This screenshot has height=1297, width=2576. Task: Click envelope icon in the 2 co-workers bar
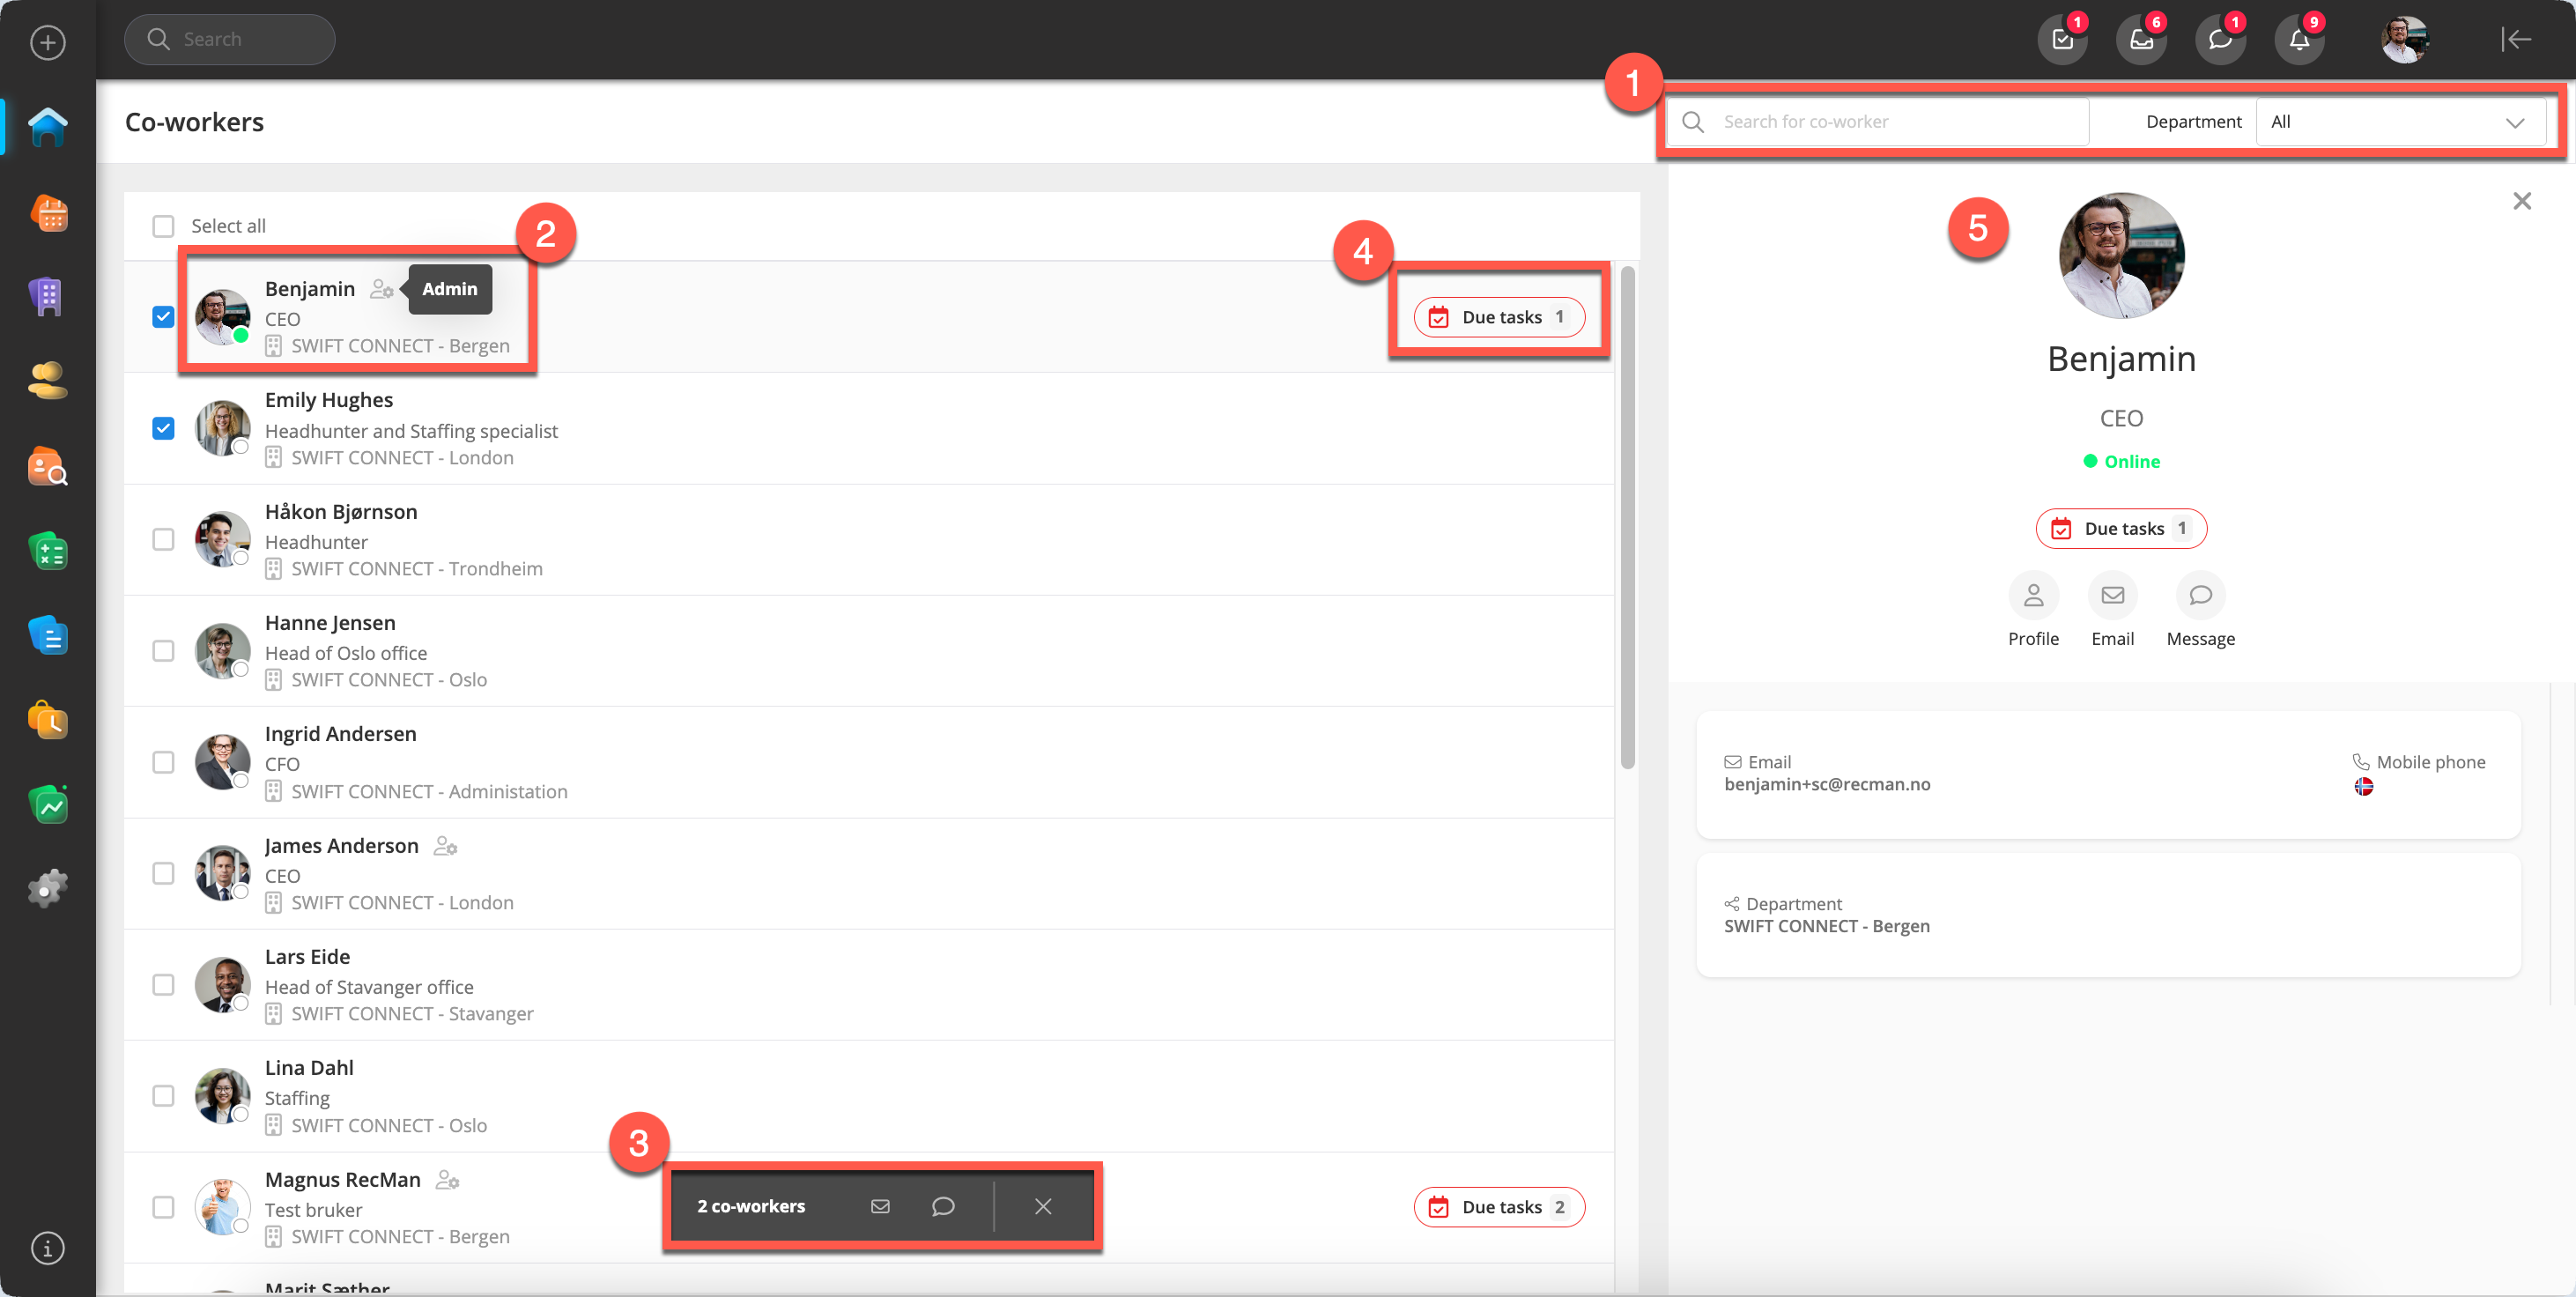click(879, 1206)
